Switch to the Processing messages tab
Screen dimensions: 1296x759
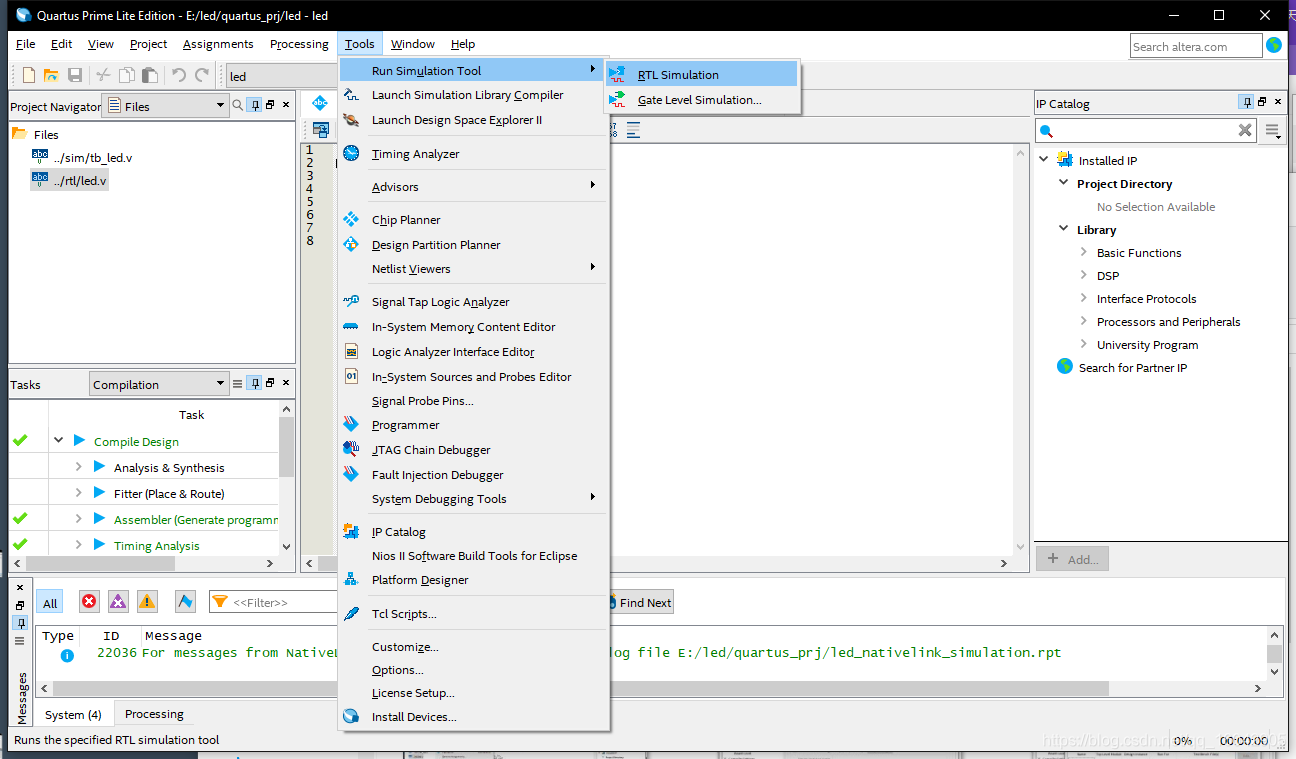tap(154, 714)
